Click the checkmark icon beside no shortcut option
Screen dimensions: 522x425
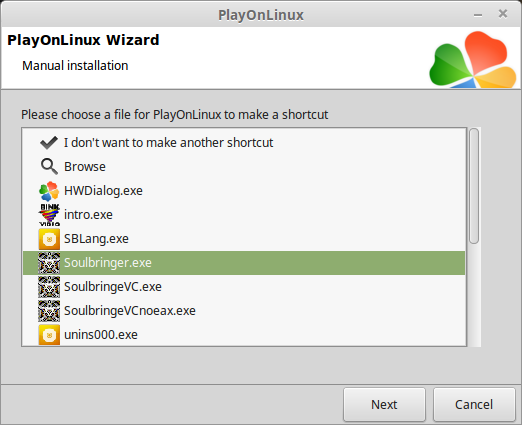click(x=49, y=143)
